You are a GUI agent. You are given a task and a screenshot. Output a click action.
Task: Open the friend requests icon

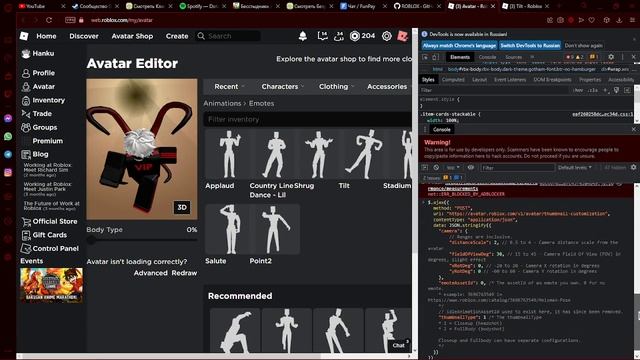tap(338, 36)
